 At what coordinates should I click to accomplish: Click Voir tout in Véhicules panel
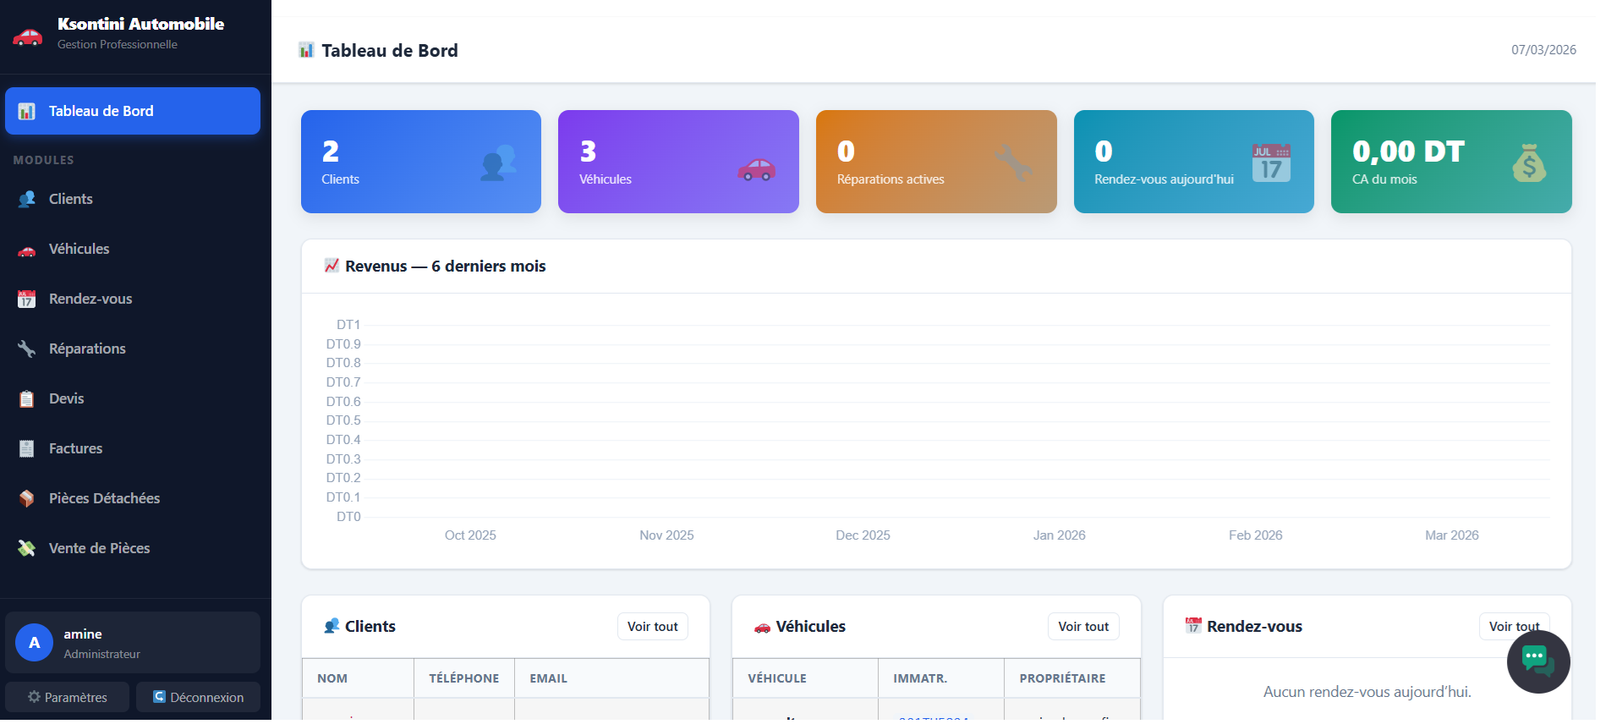(1083, 627)
